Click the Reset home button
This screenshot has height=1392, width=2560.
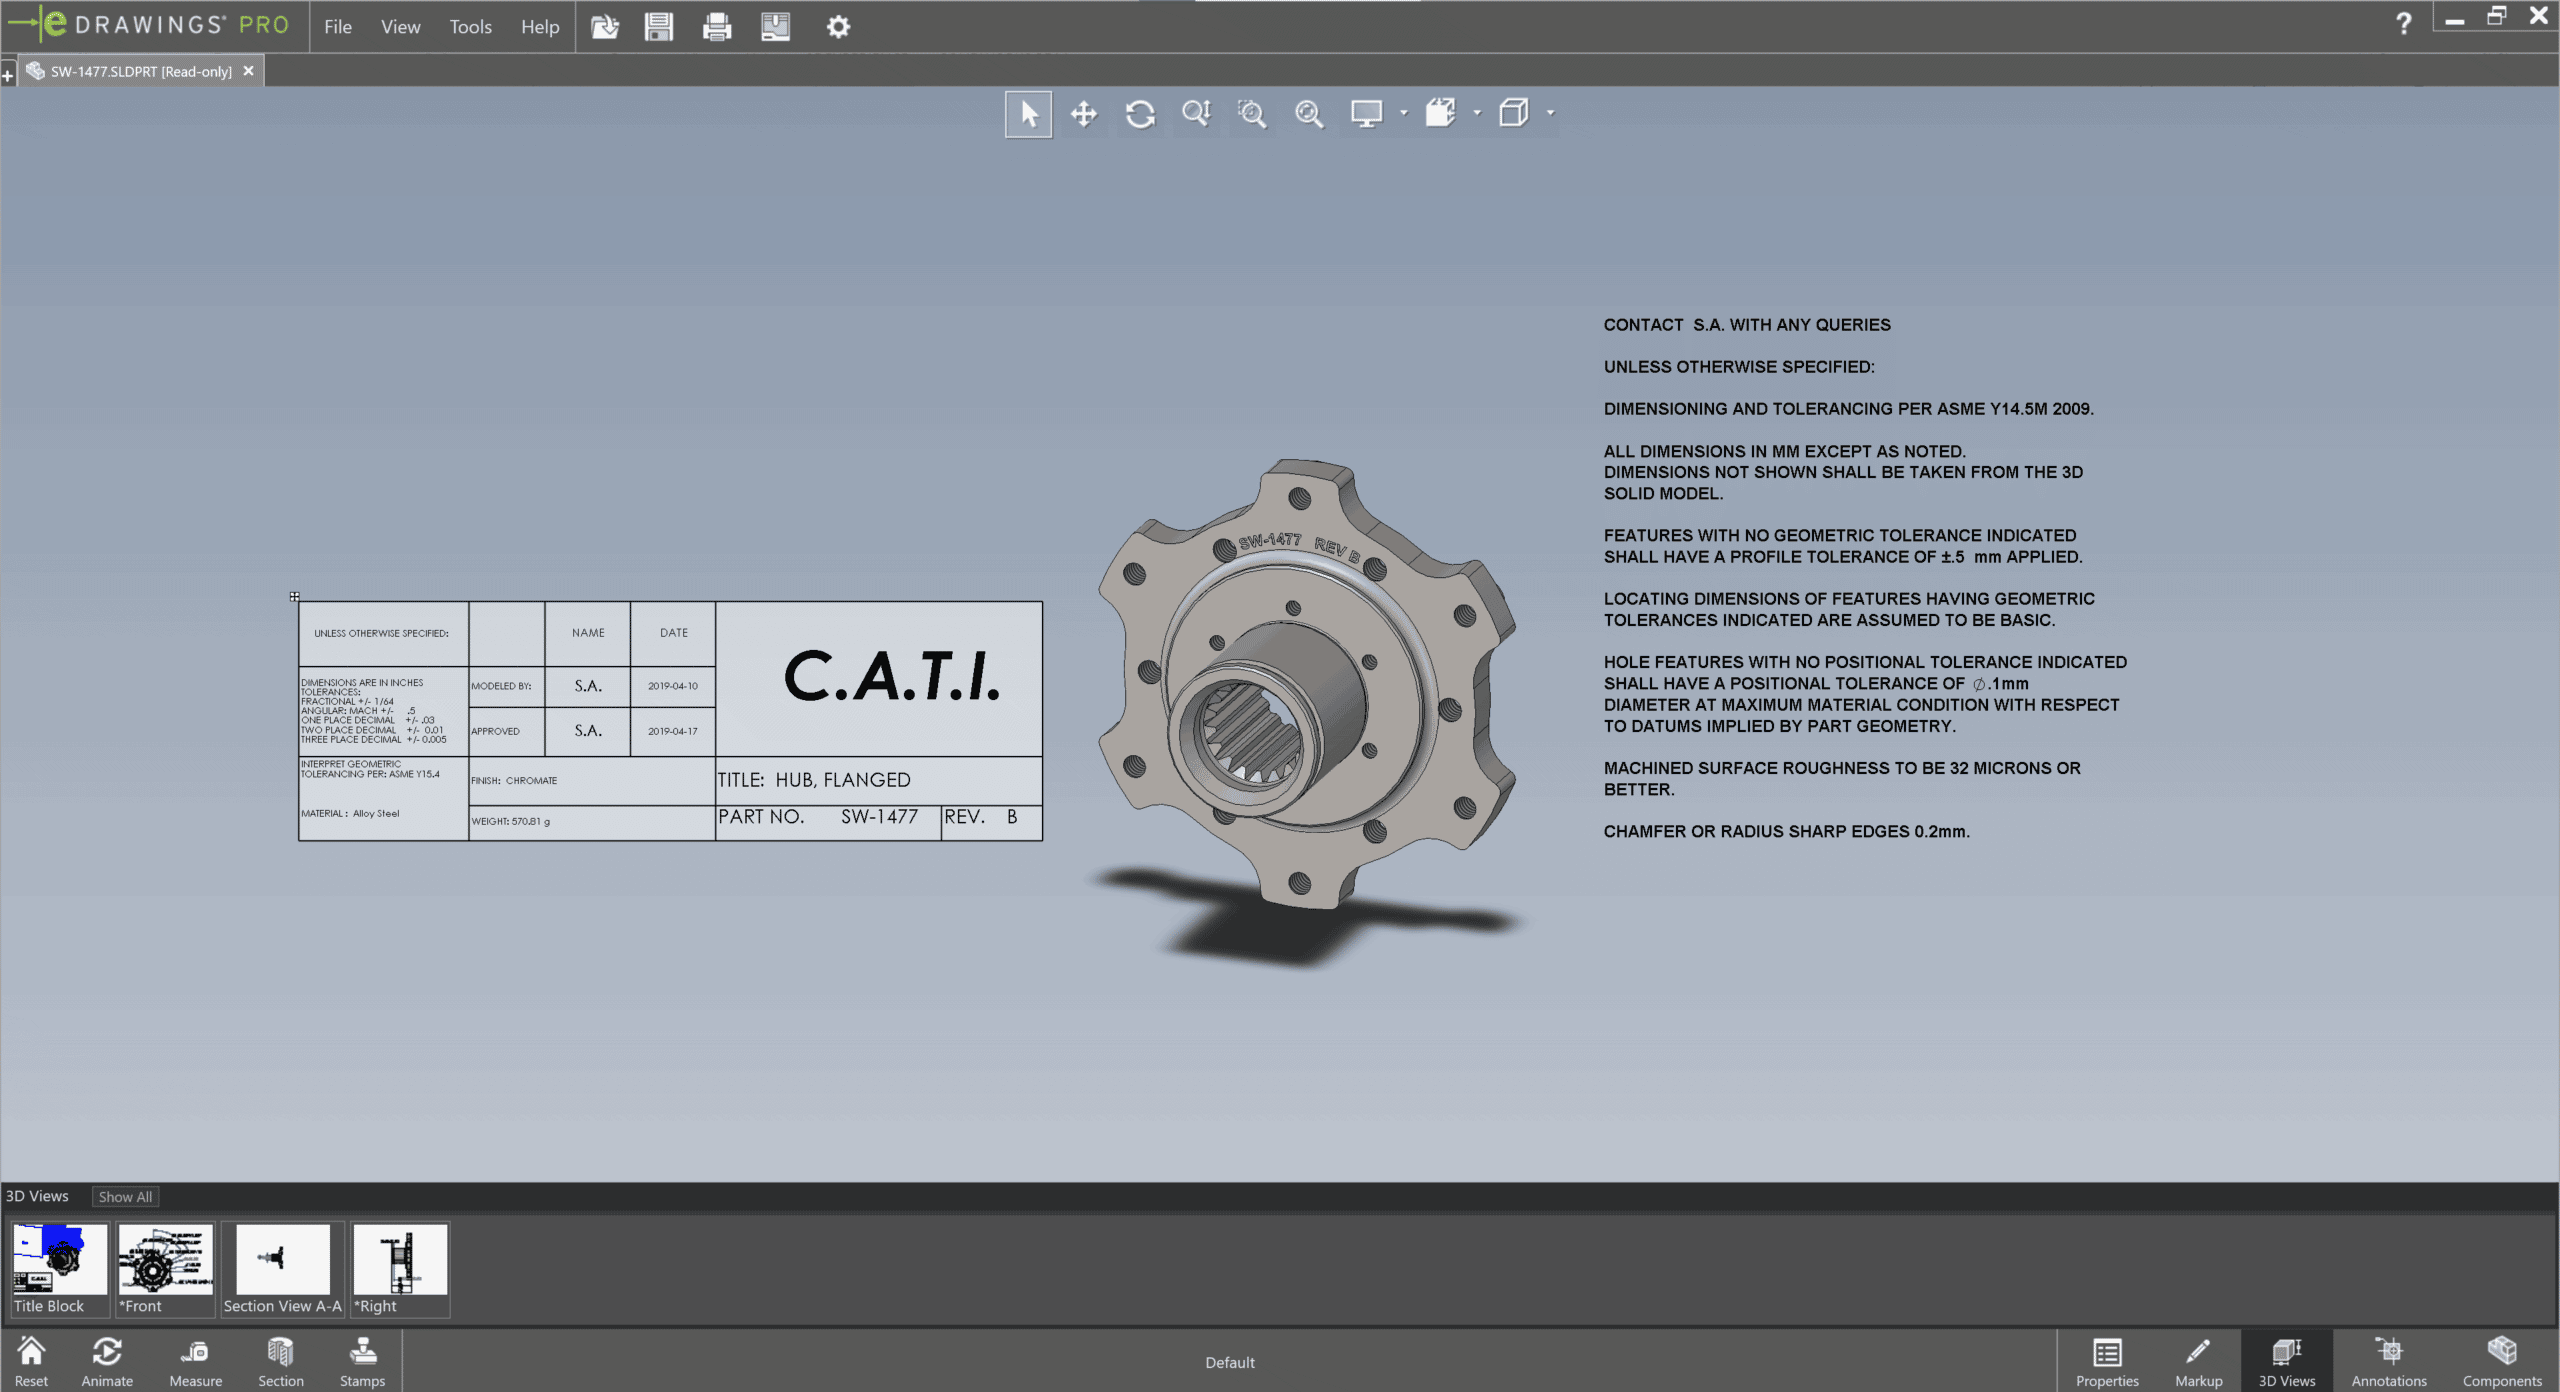coord(31,1361)
